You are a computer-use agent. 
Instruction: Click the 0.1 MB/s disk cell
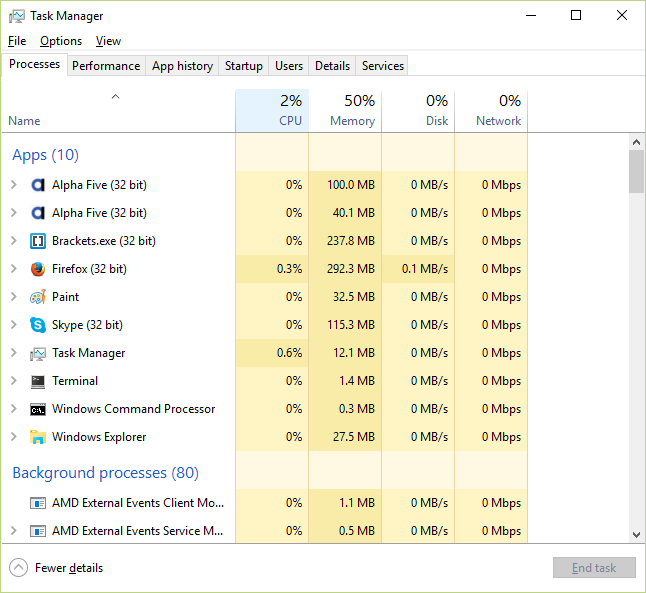[x=418, y=269]
